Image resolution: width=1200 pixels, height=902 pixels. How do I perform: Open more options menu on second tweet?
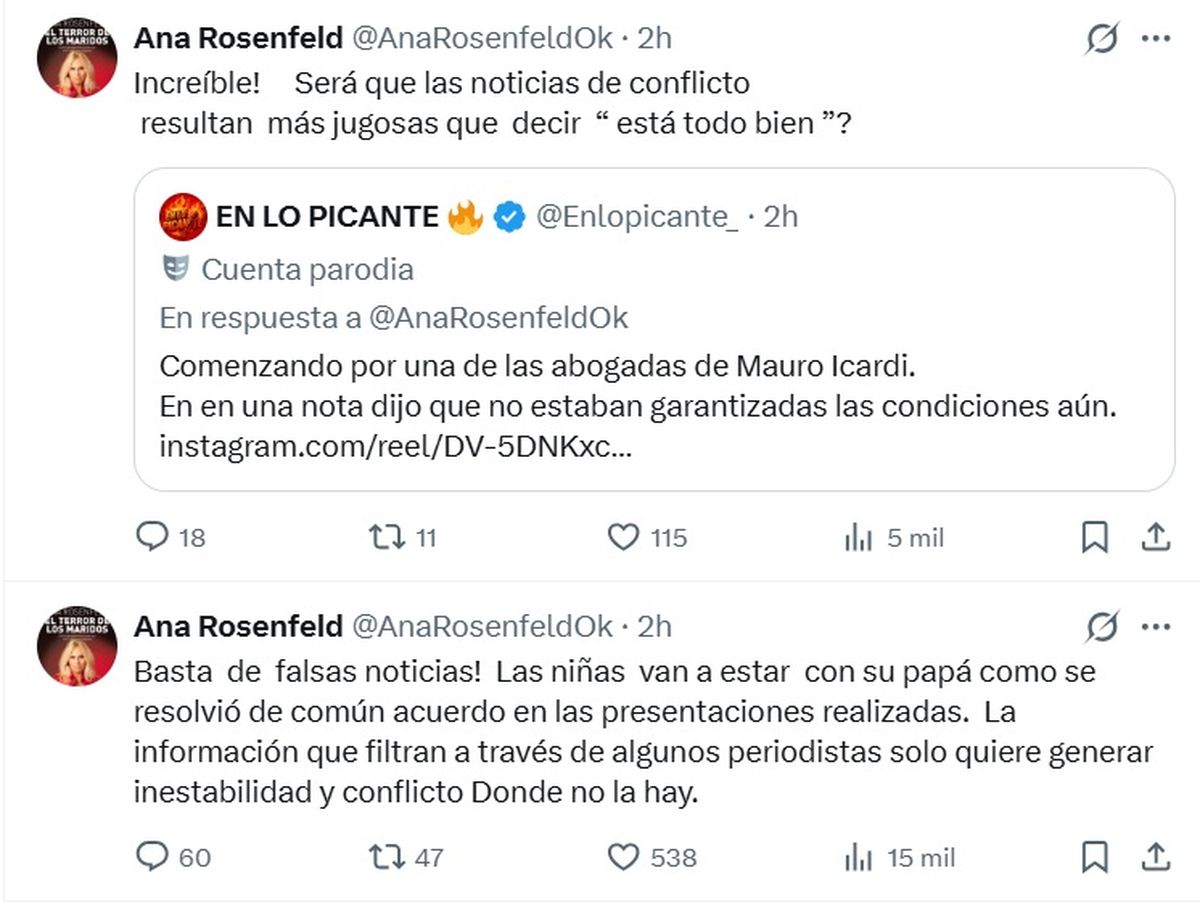(x=1155, y=627)
